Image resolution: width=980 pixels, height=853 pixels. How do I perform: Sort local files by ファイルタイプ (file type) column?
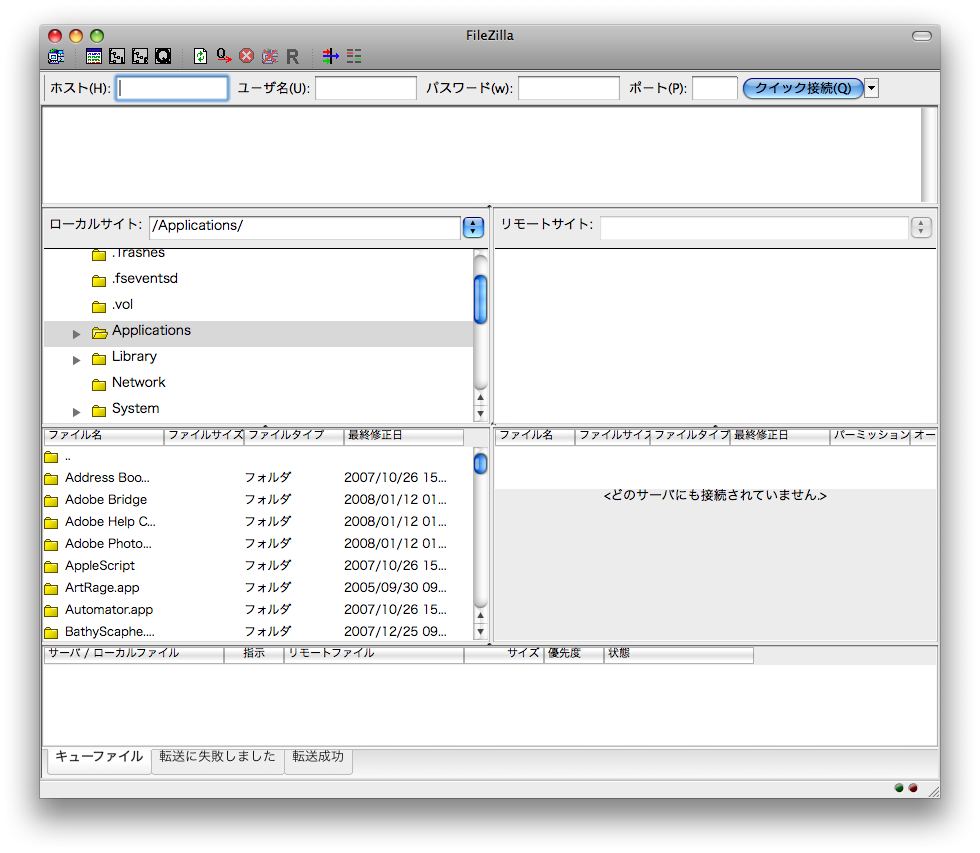(x=293, y=436)
